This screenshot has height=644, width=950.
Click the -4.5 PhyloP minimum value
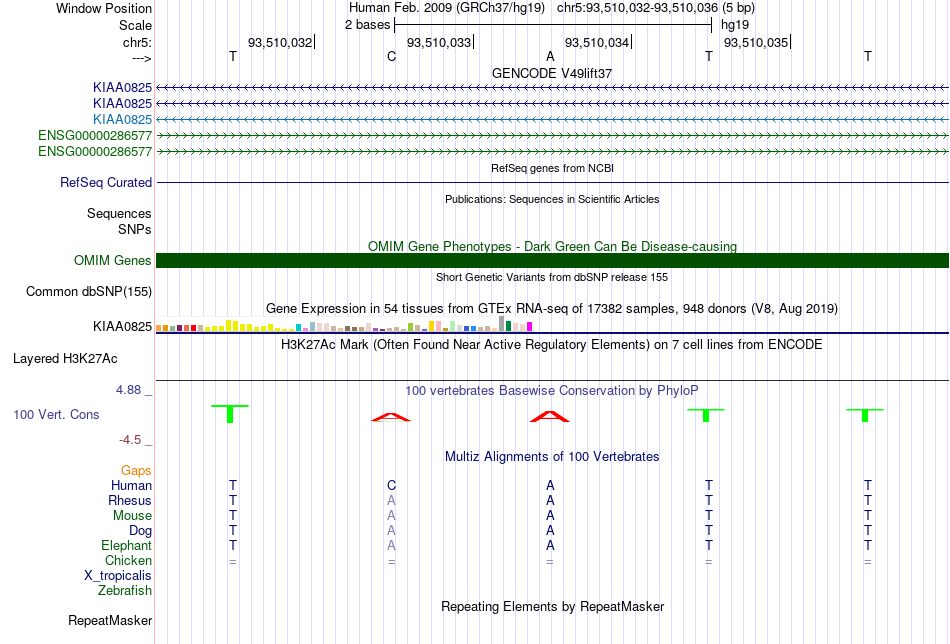point(130,440)
